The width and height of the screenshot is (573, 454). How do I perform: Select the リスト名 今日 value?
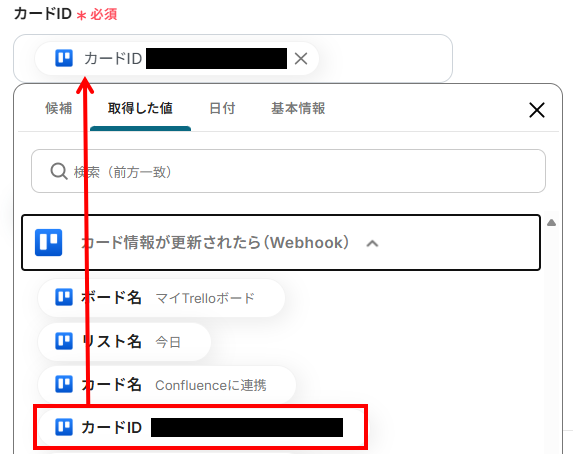point(124,341)
